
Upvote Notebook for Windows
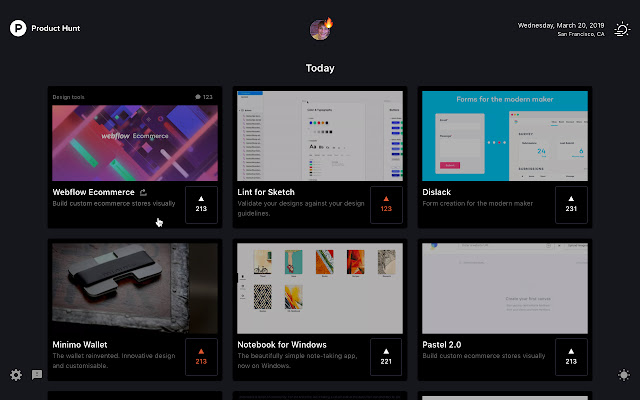[x=386, y=357]
